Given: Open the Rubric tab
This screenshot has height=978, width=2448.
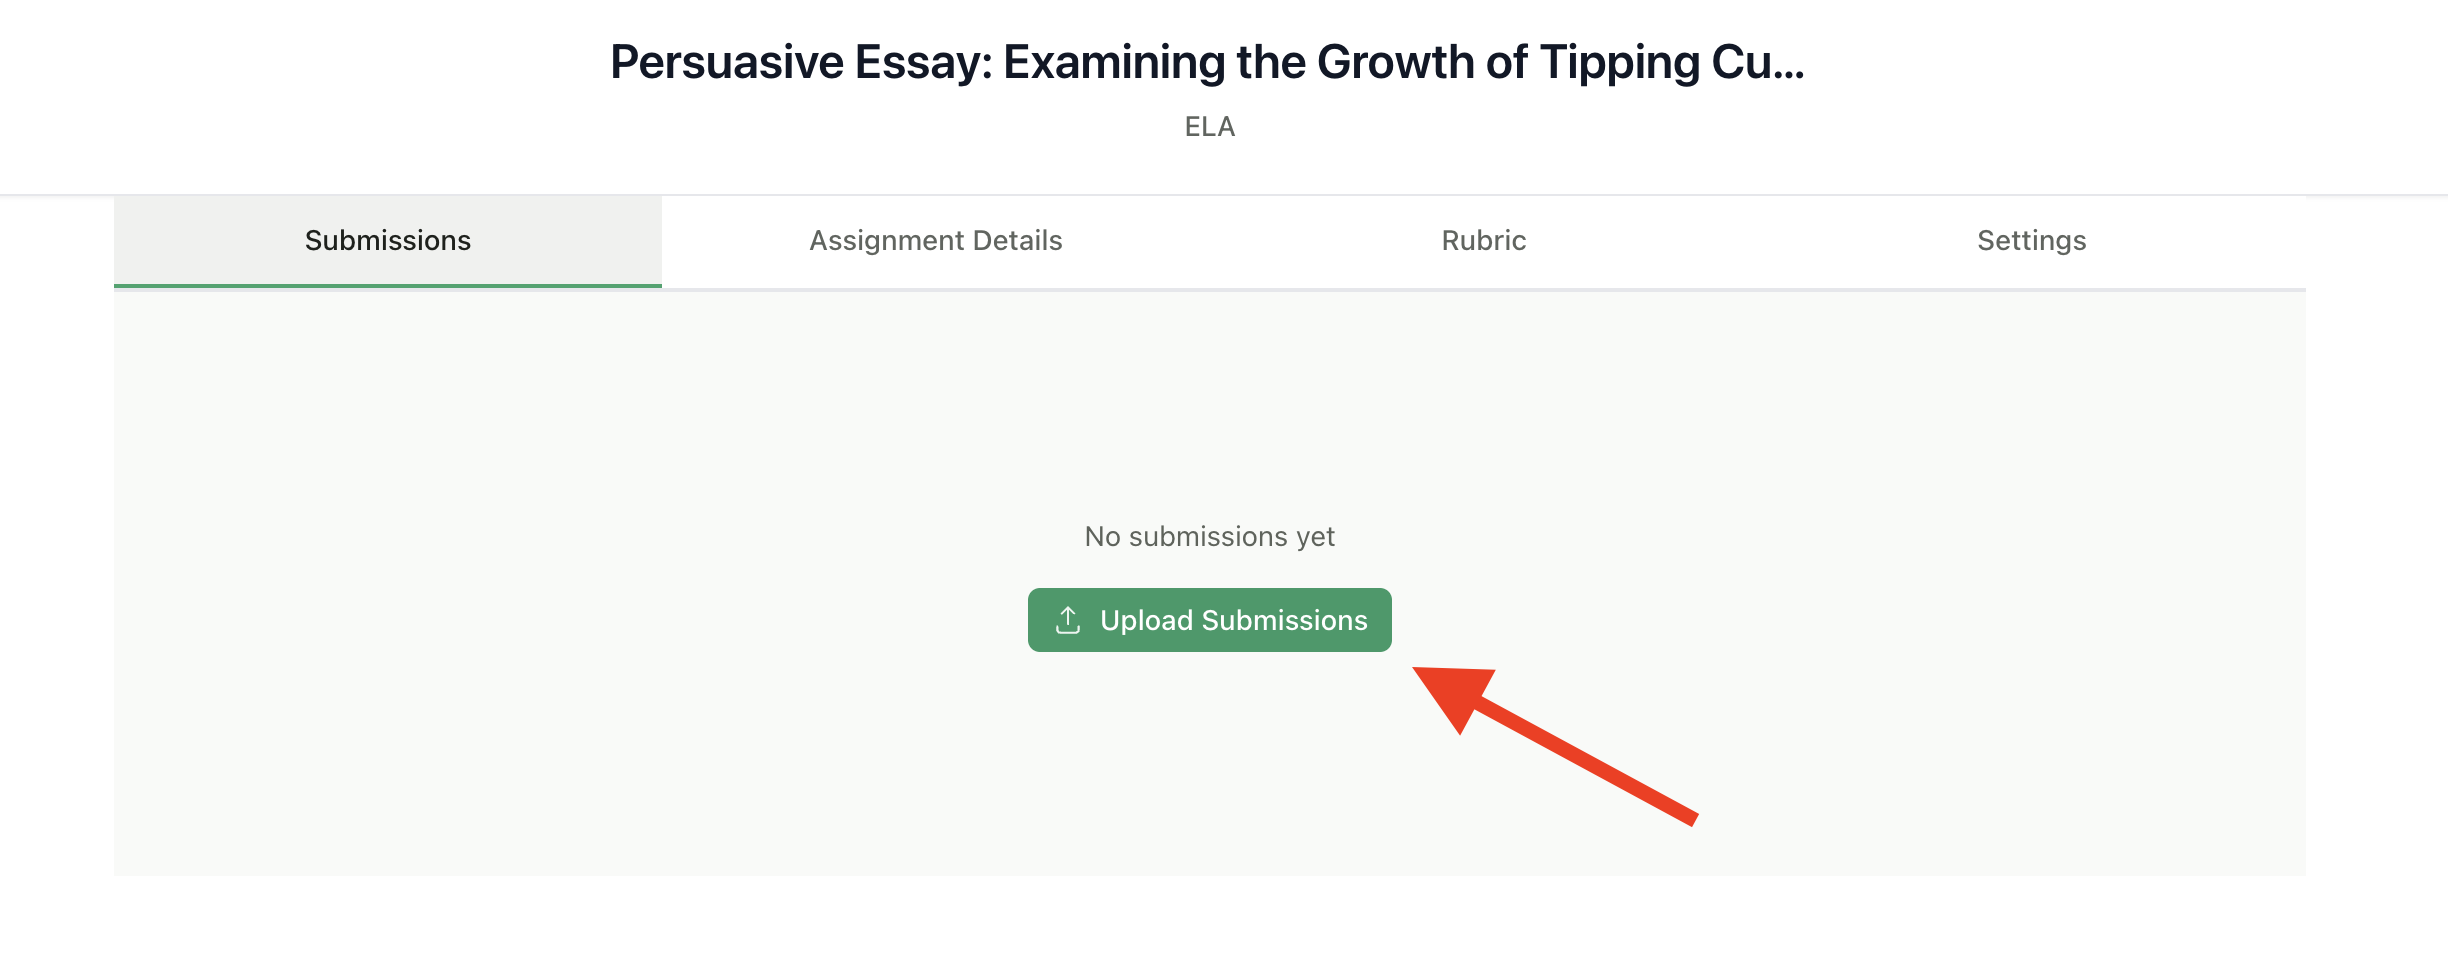Looking at the screenshot, I should tap(1483, 240).
